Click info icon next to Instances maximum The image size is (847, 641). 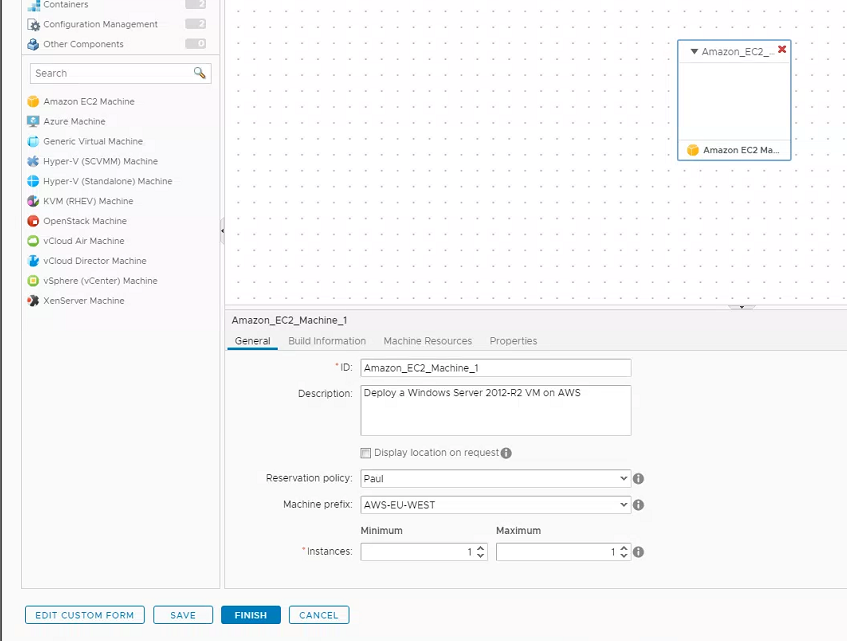[638, 552]
